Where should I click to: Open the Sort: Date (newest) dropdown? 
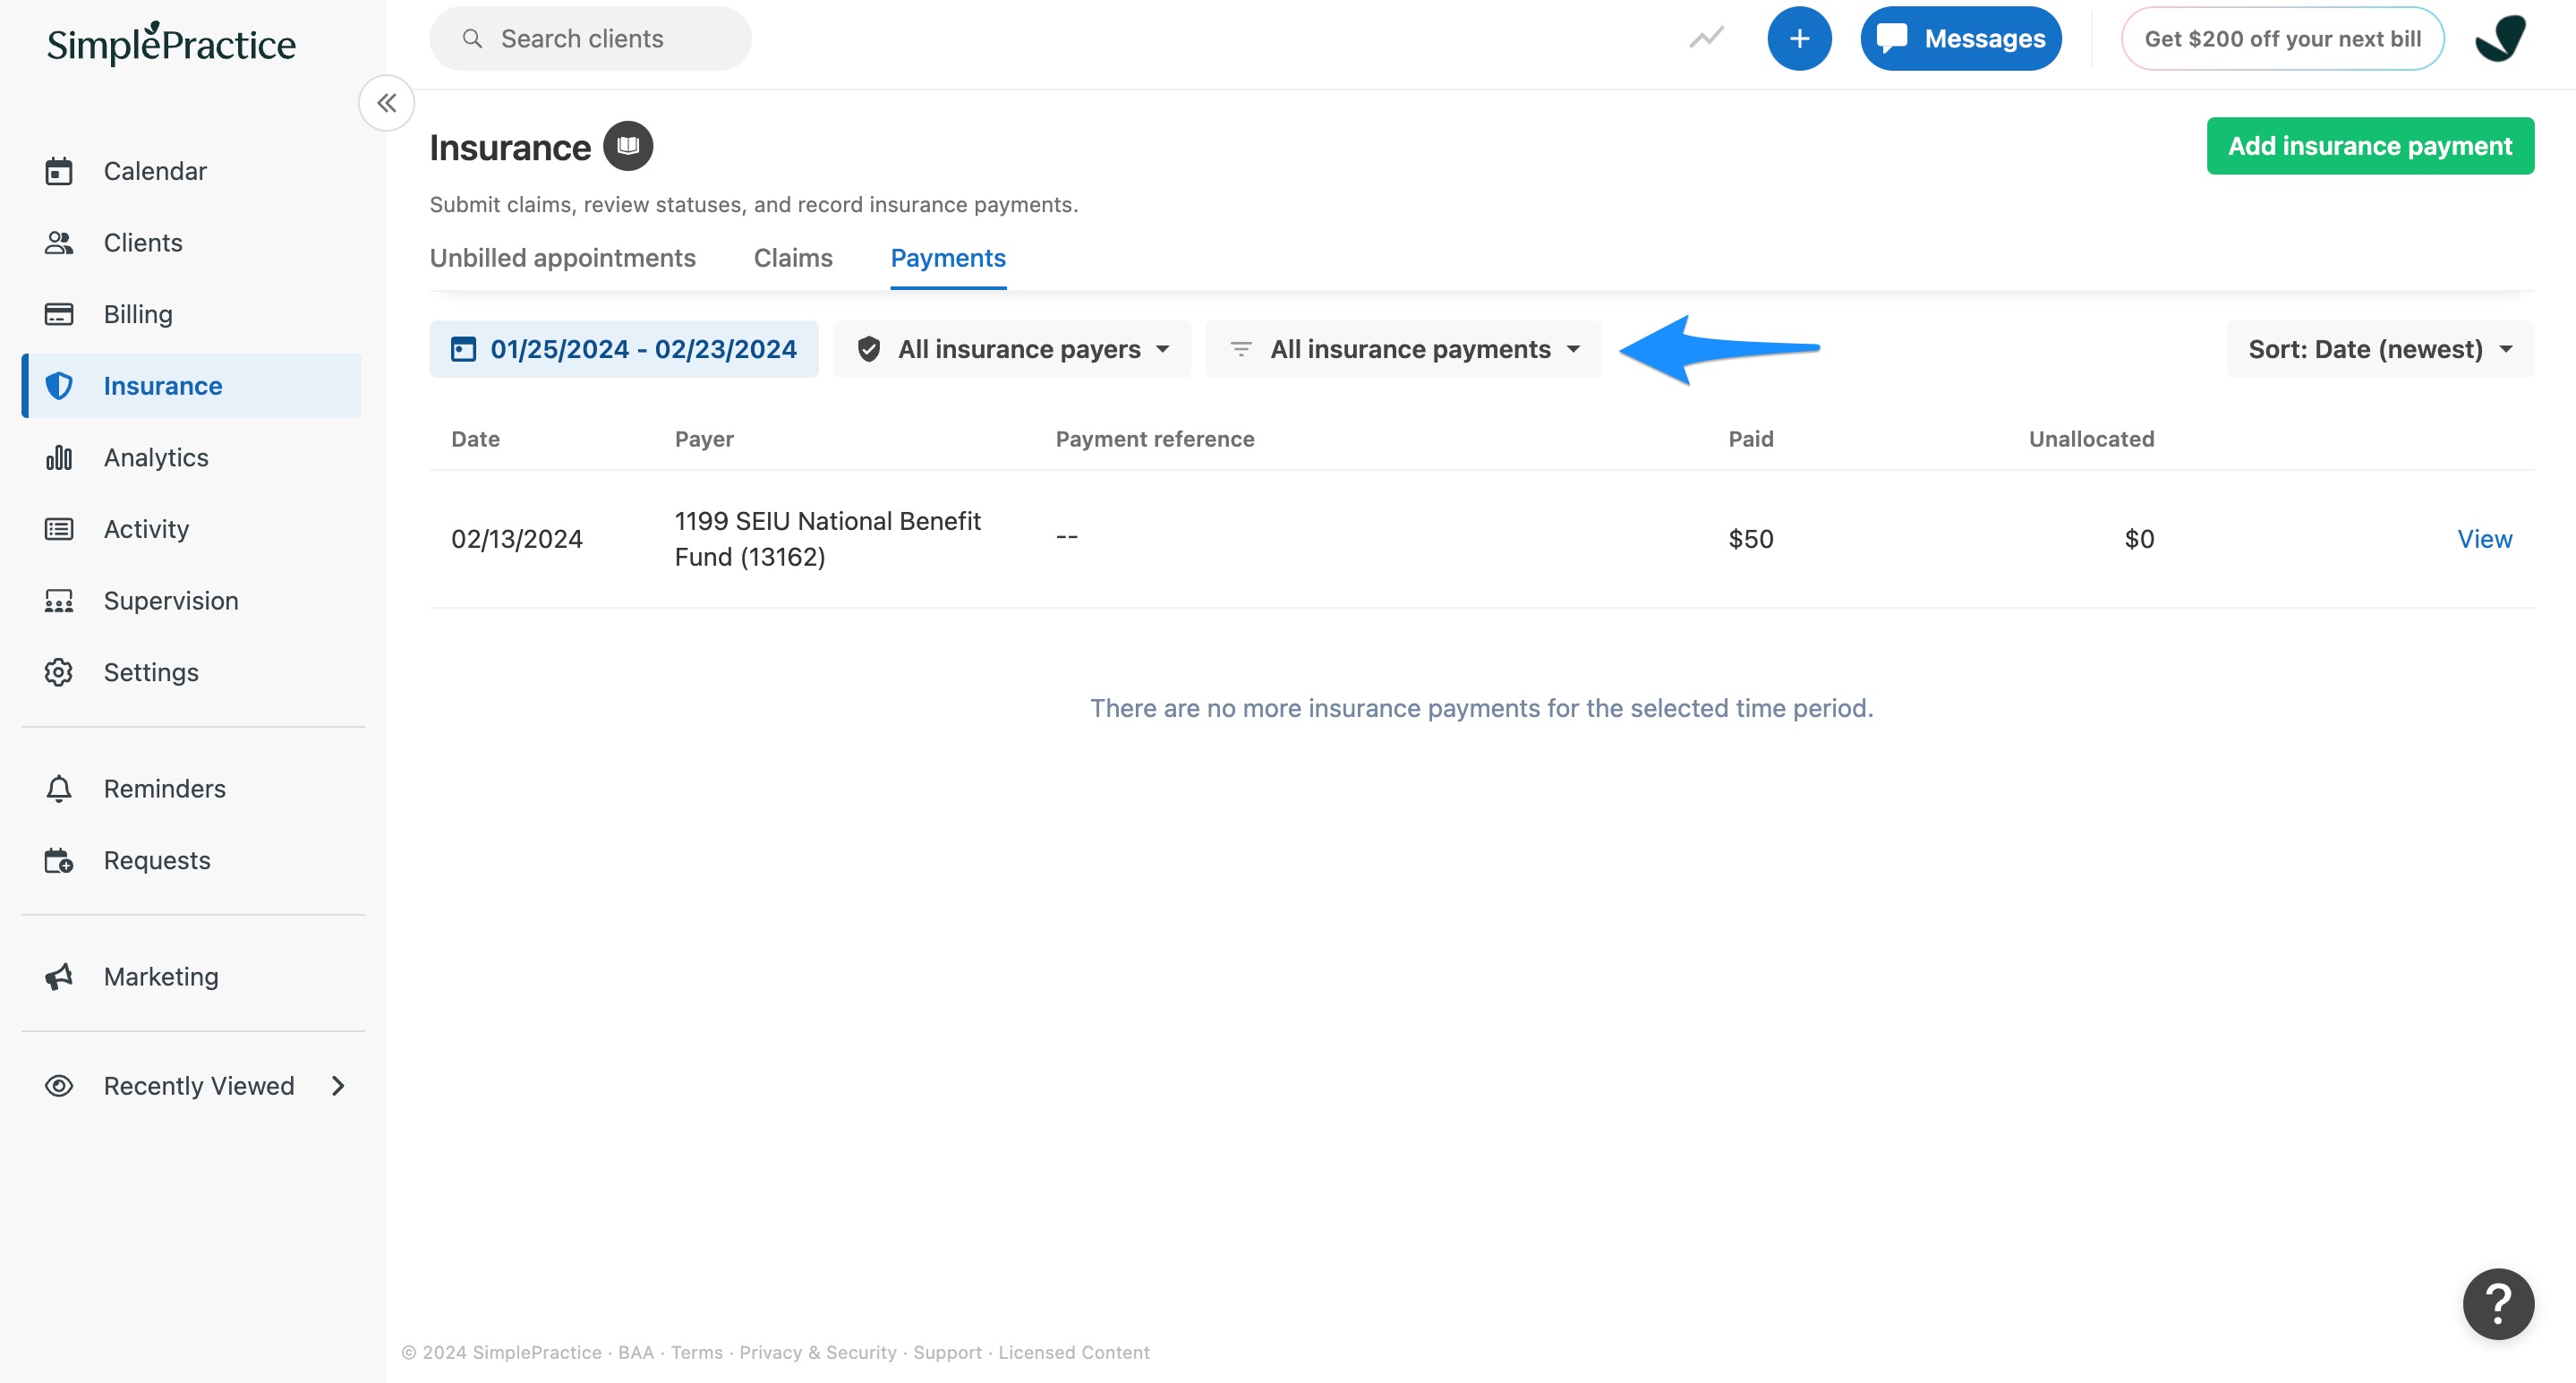[2380, 349]
